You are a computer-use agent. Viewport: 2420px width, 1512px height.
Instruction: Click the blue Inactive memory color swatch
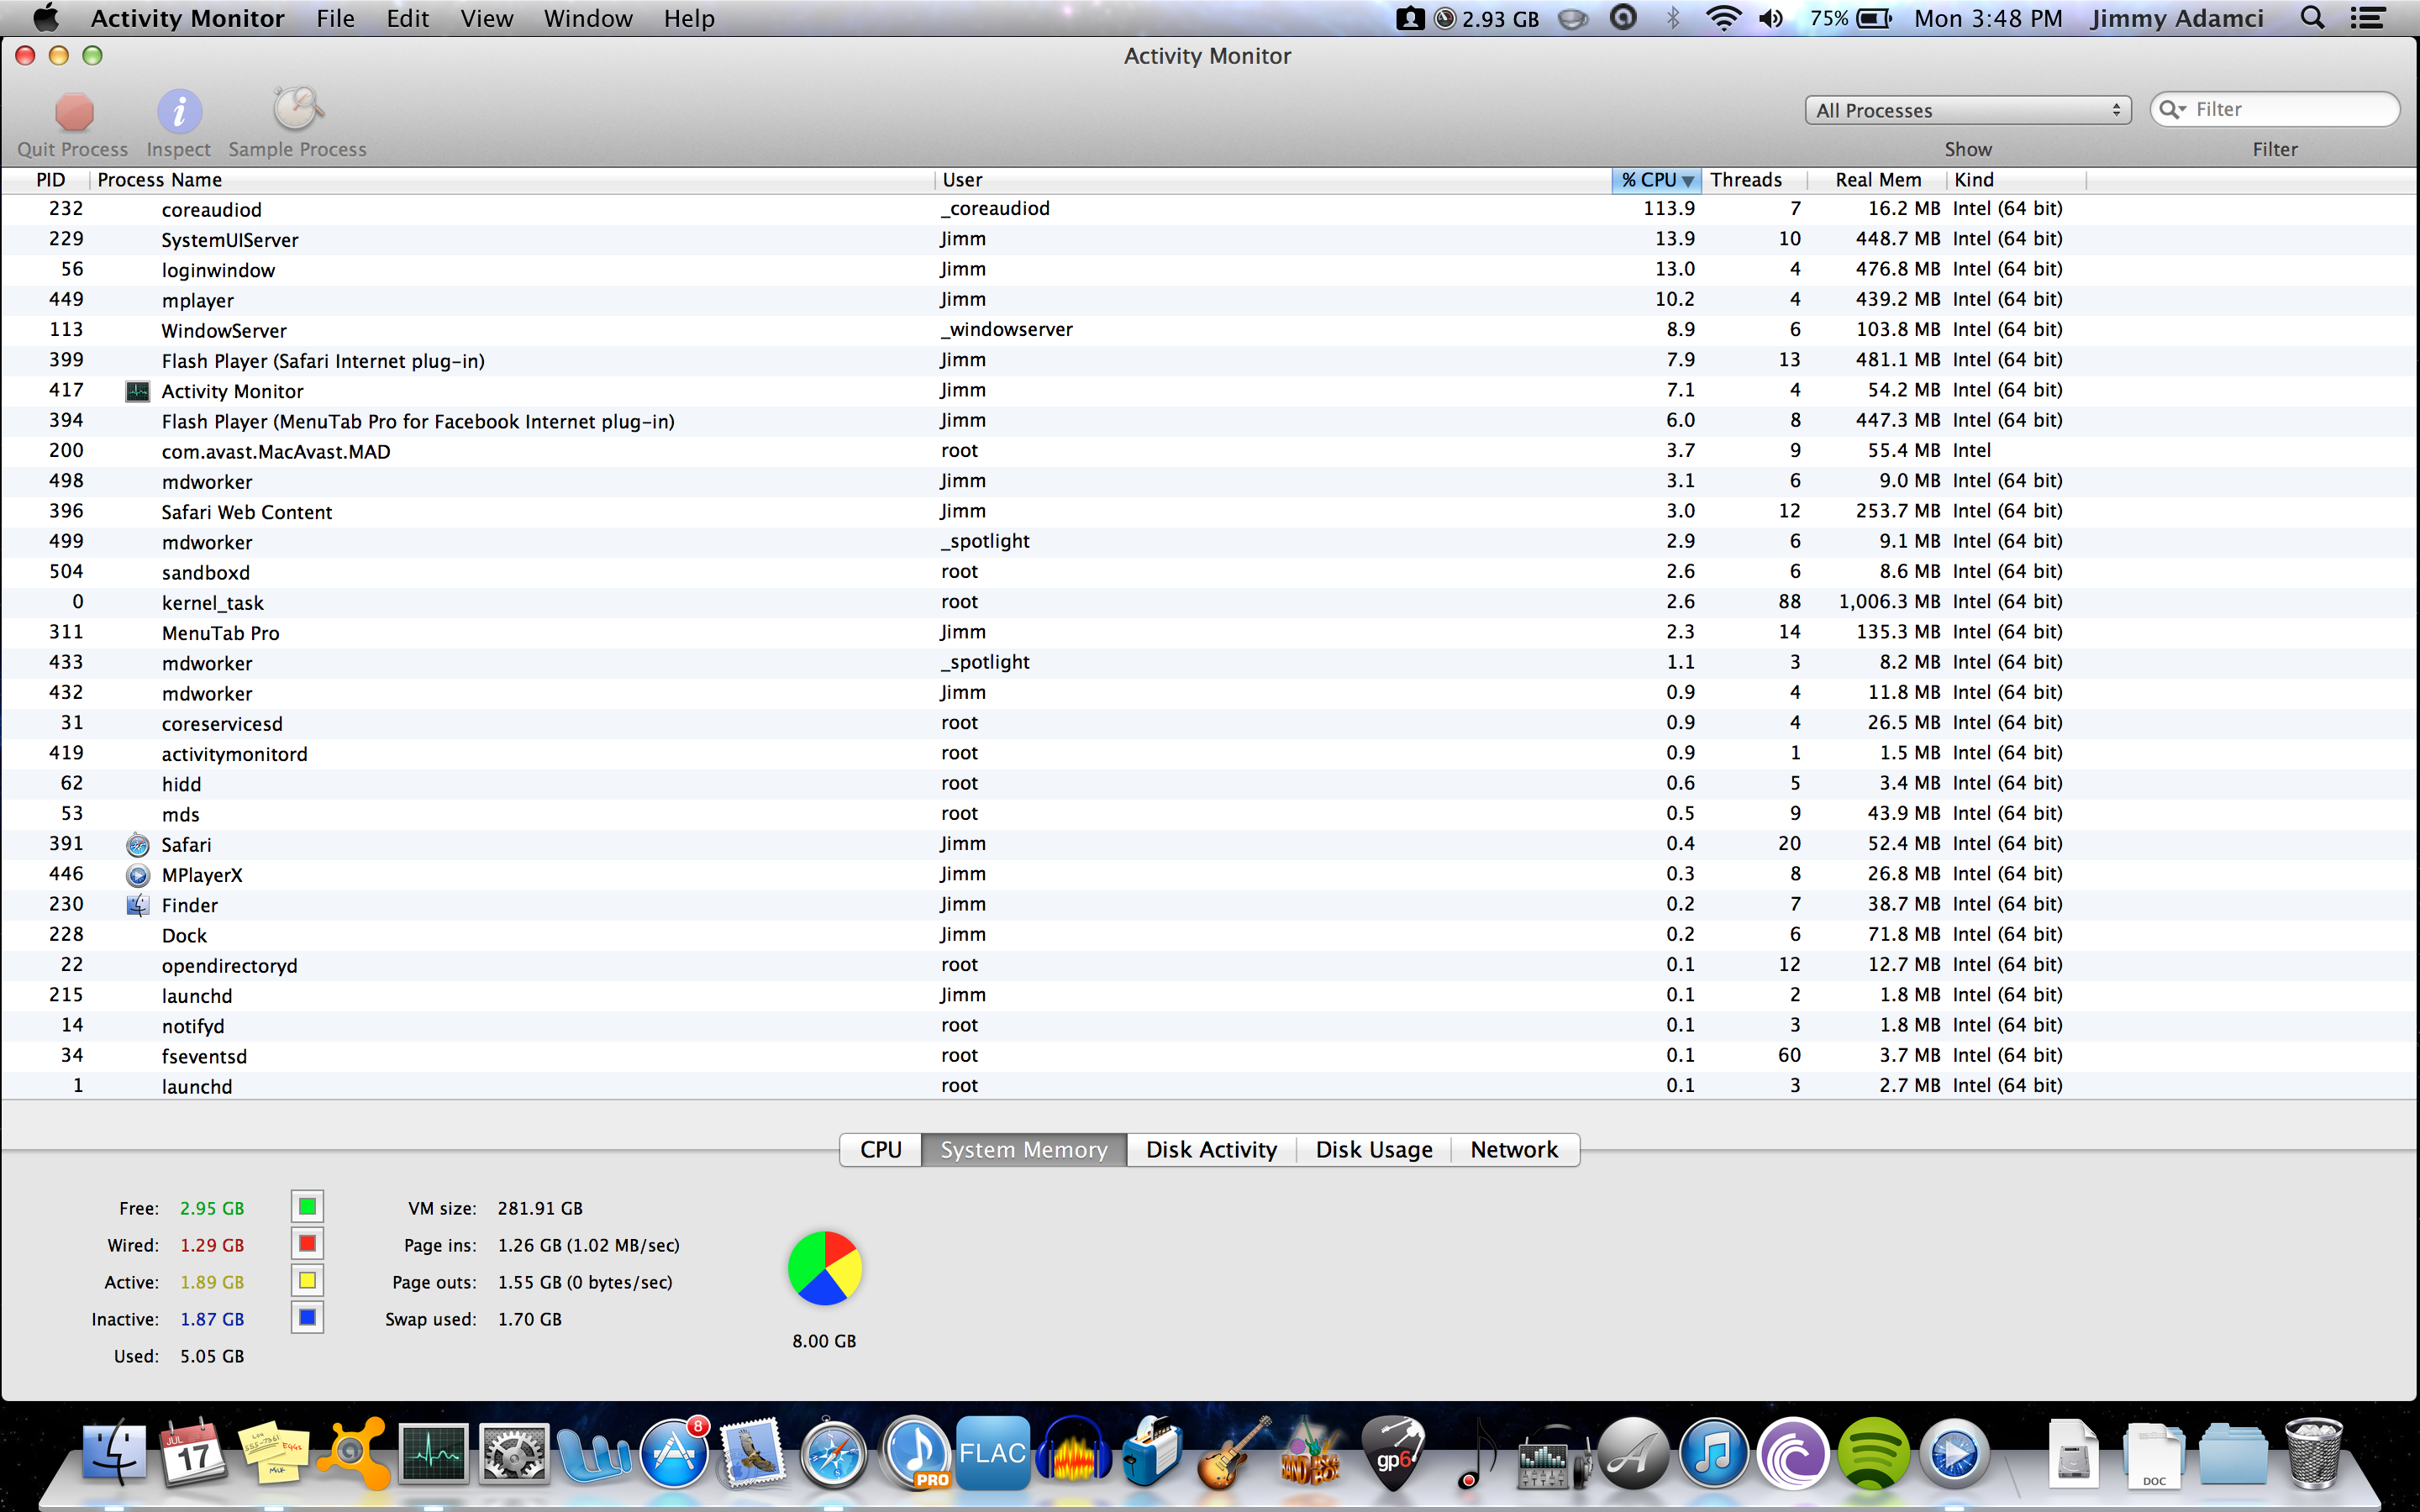click(307, 1318)
